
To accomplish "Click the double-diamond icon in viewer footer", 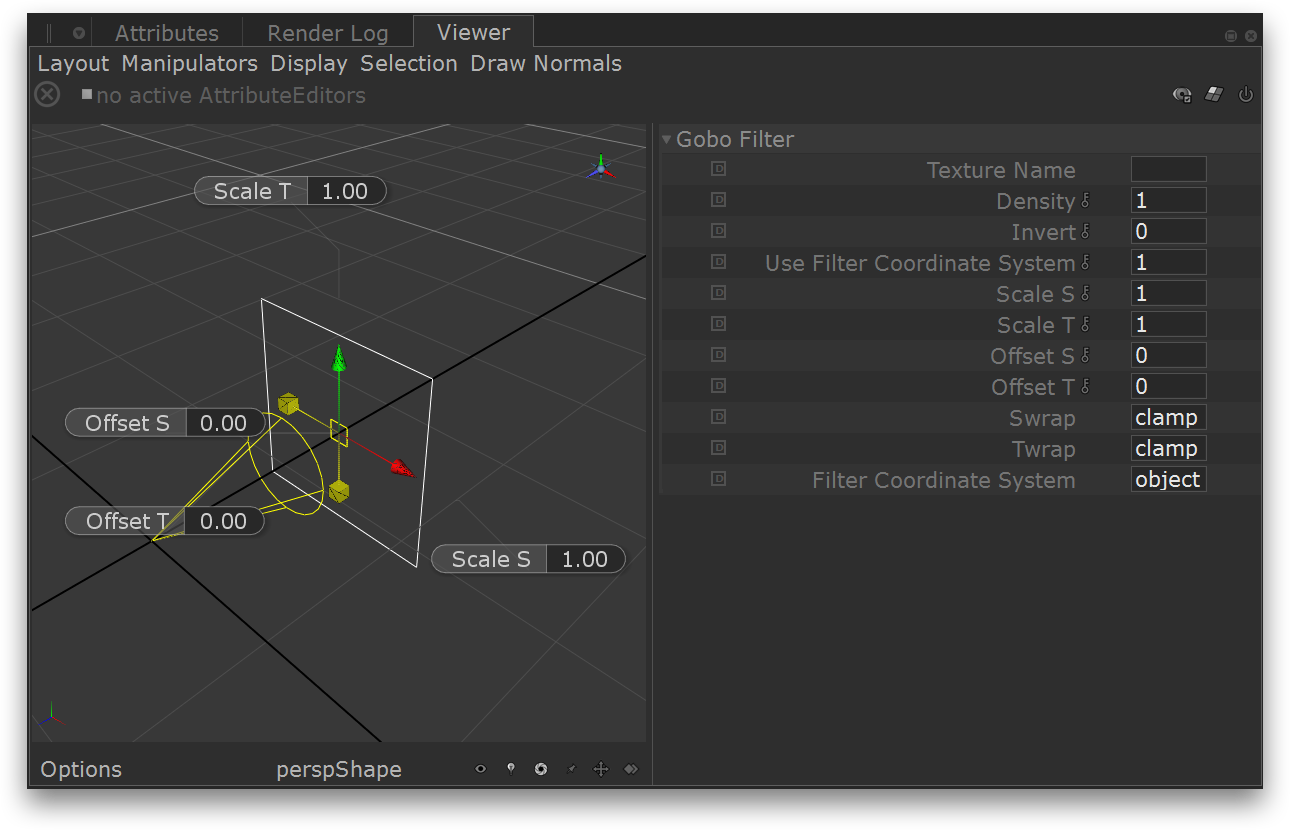I will (x=631, y=769).
